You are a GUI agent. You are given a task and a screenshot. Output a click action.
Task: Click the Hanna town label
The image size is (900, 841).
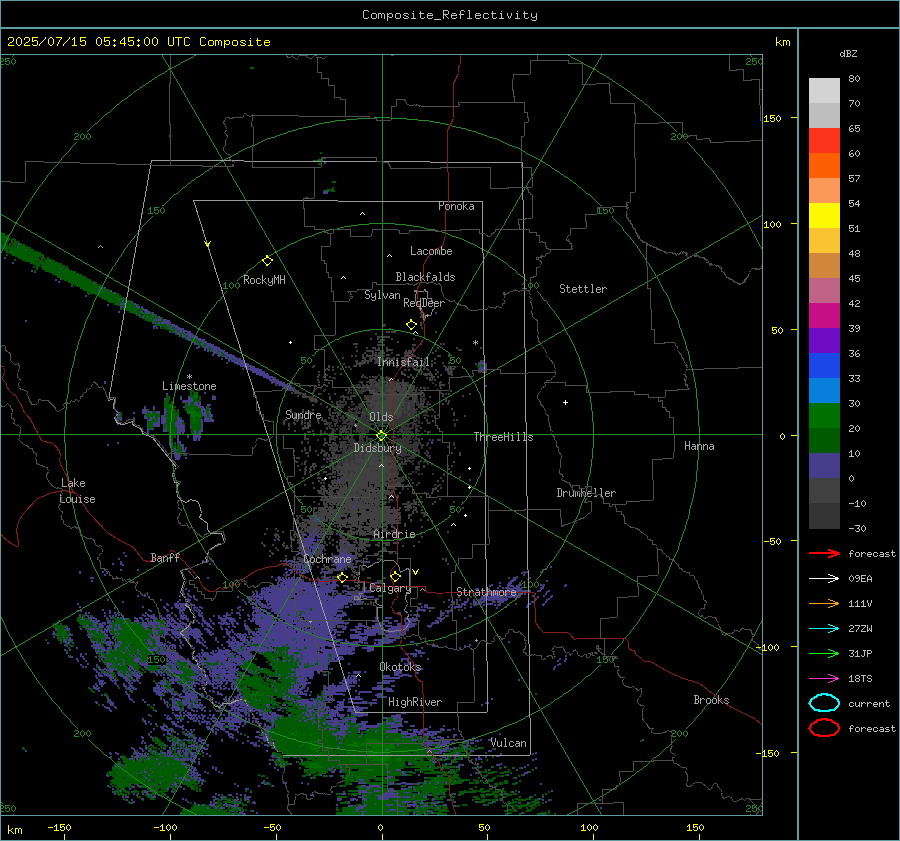click(699, 446)
